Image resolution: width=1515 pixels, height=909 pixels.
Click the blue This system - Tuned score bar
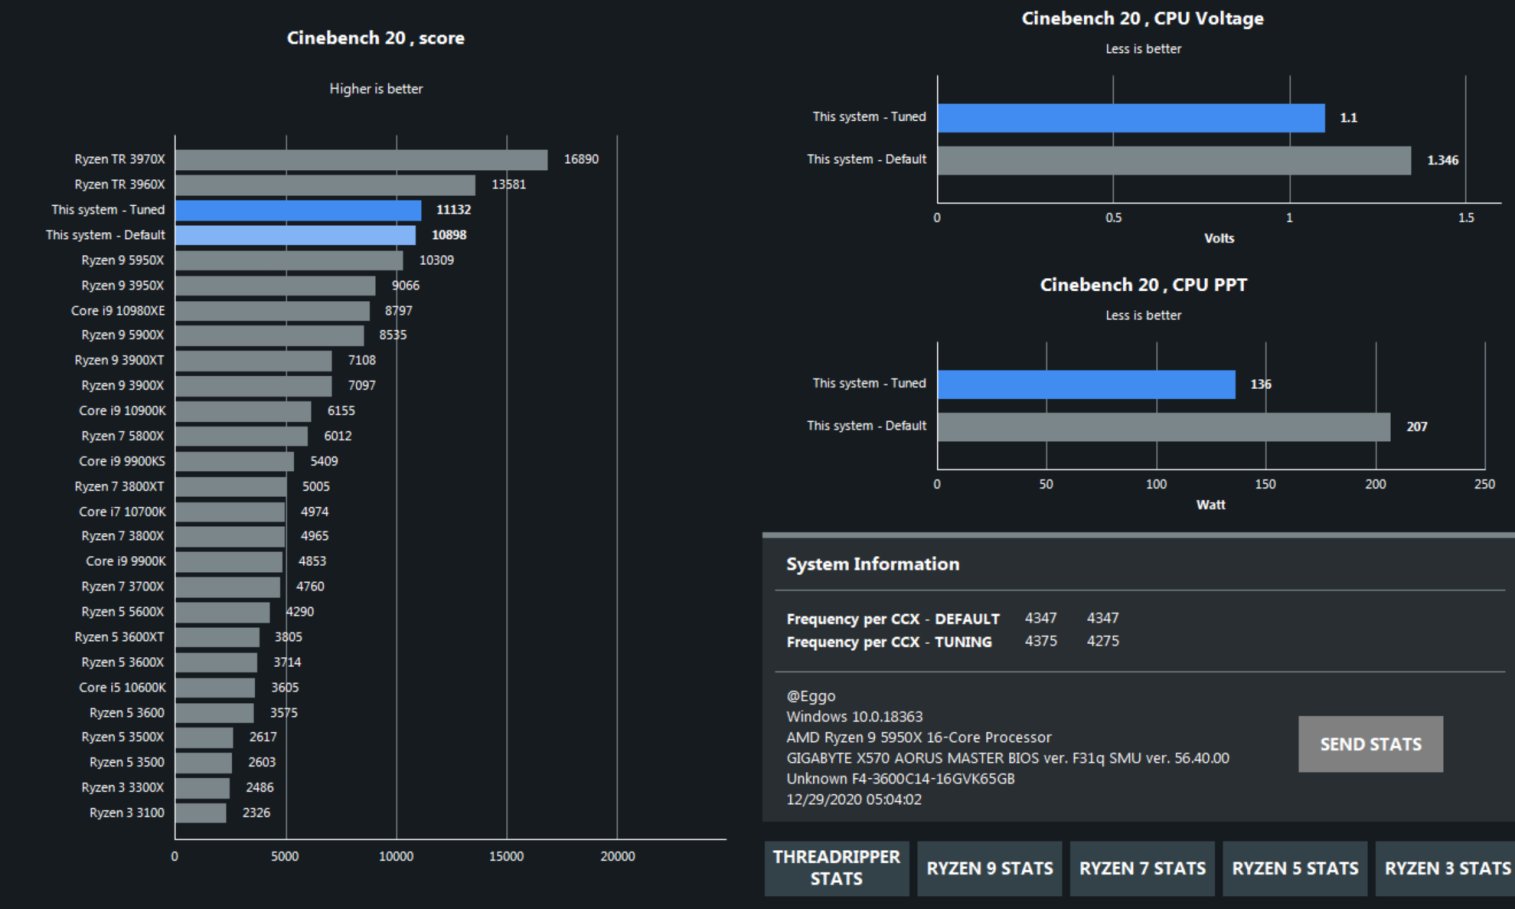(298, 210)
